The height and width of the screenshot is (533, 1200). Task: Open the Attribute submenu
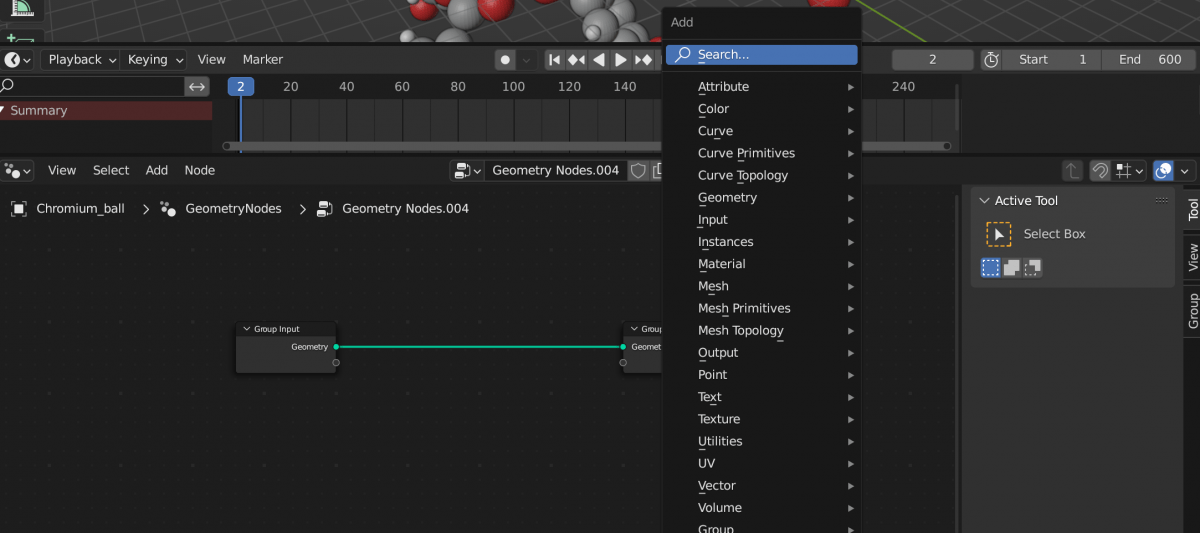[x=761, y=87]
